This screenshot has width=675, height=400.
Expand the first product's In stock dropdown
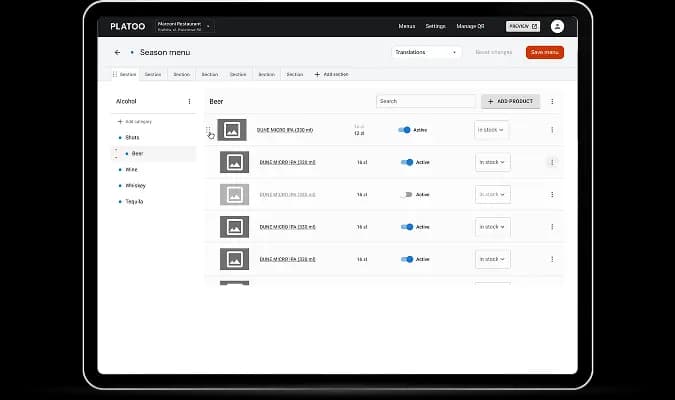pyautogui.click(x=492, y=129)
